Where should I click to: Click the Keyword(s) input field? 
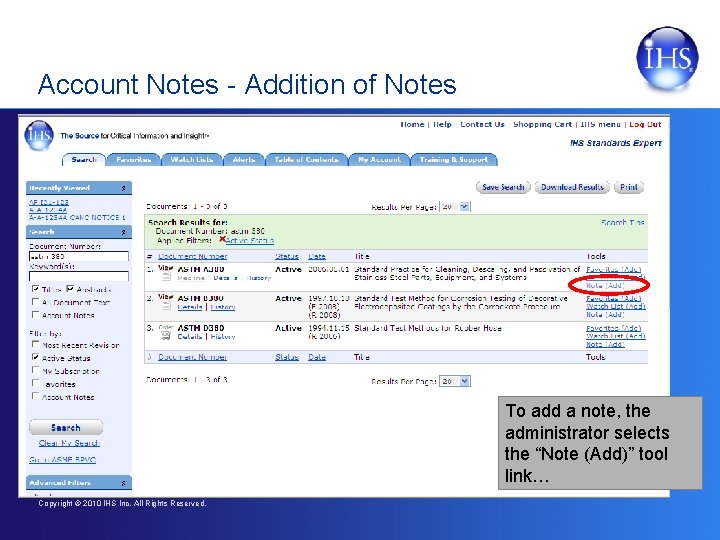(x=79, y=276)
